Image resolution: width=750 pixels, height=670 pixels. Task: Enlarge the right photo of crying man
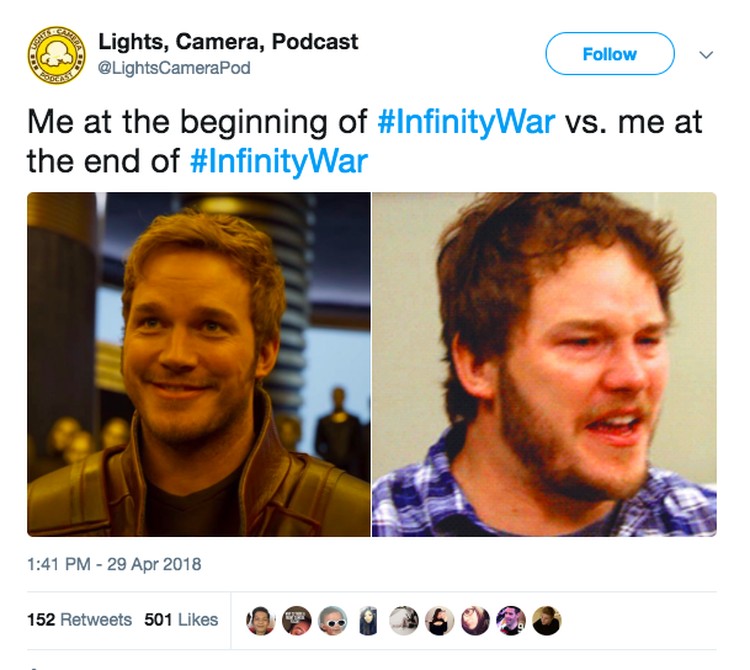[544, 364]
